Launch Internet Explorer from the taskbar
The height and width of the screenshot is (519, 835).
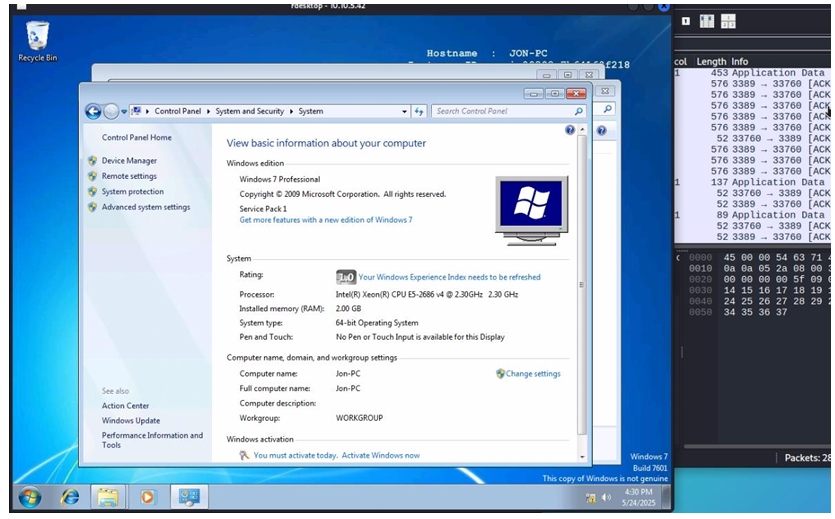click(x=70, y=497)
